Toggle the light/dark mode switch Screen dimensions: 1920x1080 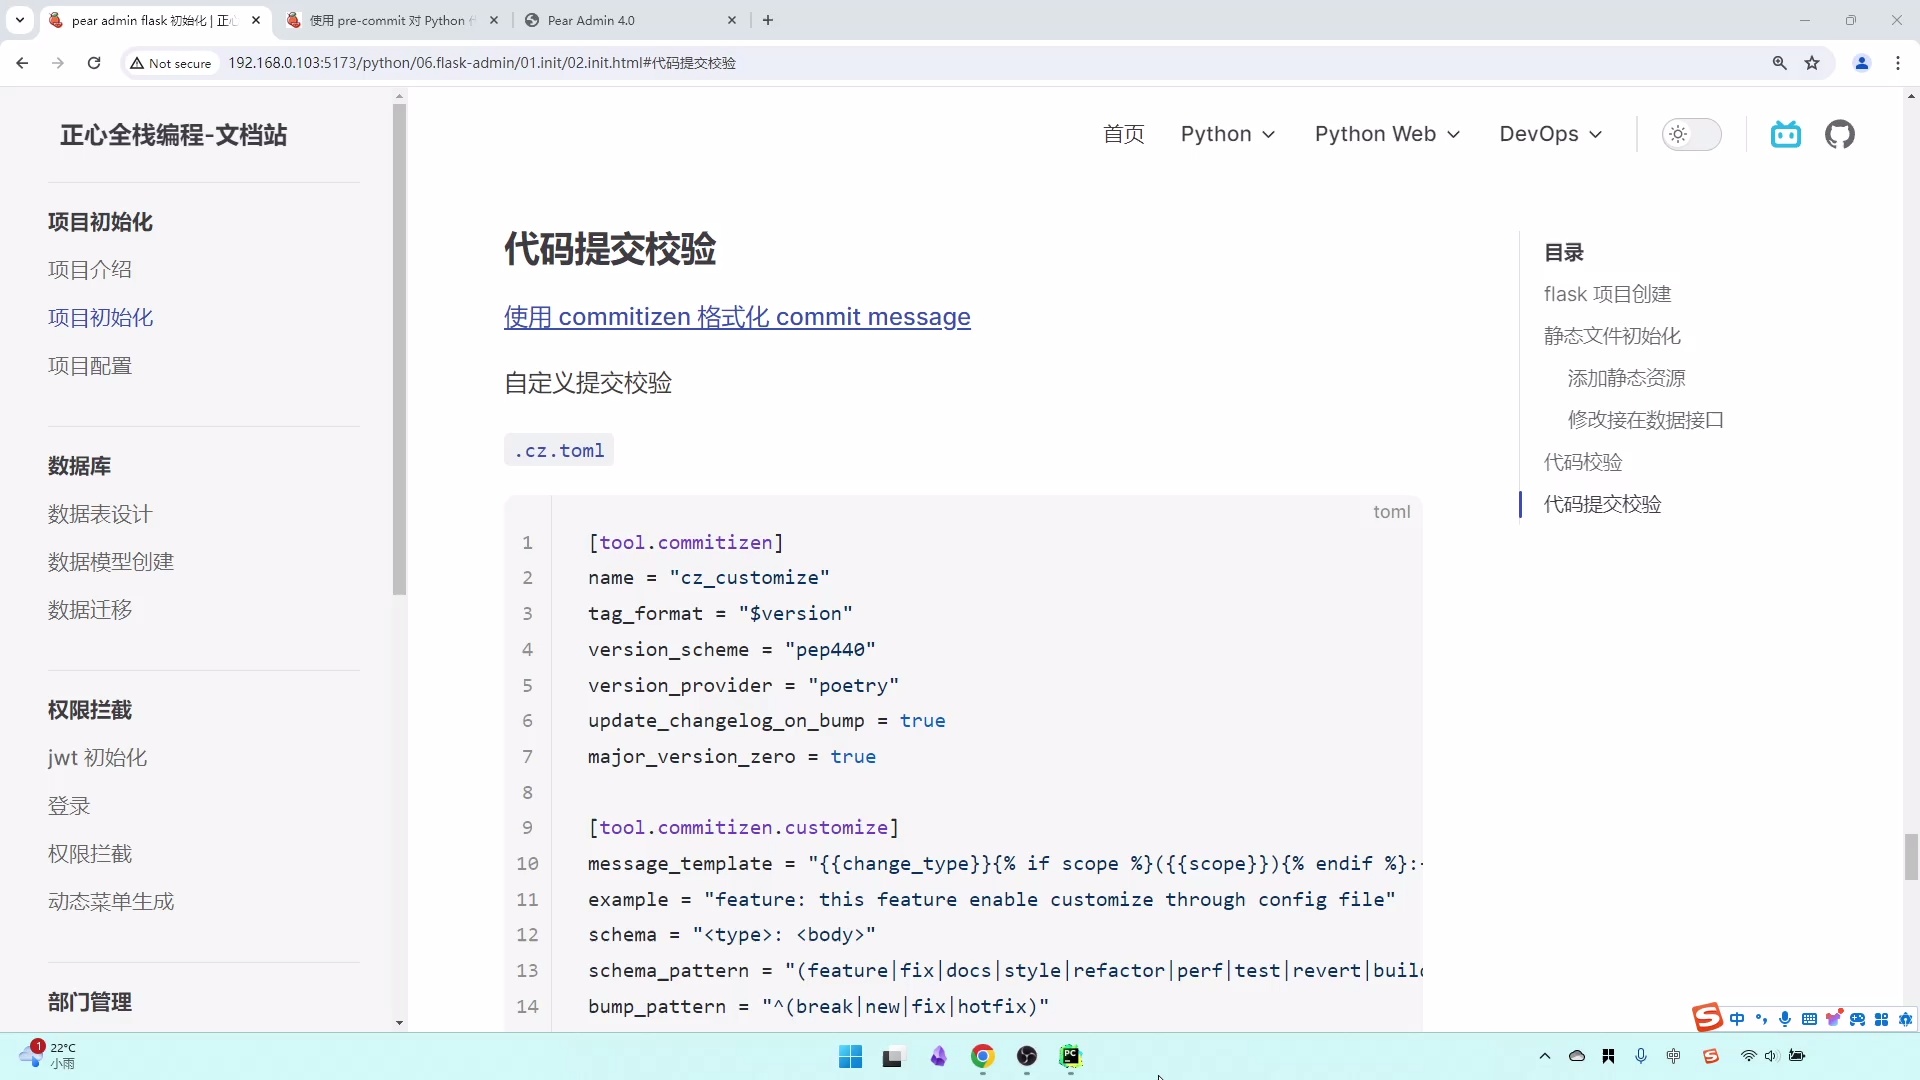click(1692, 134)
